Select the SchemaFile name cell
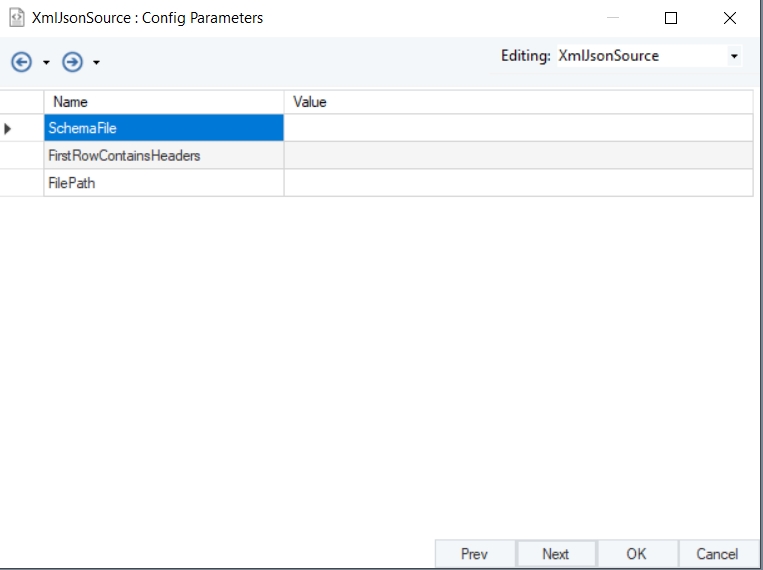Image resolution: width=763 pixels, height=570 pixels. pyautogui.click(x=164, y=128)
